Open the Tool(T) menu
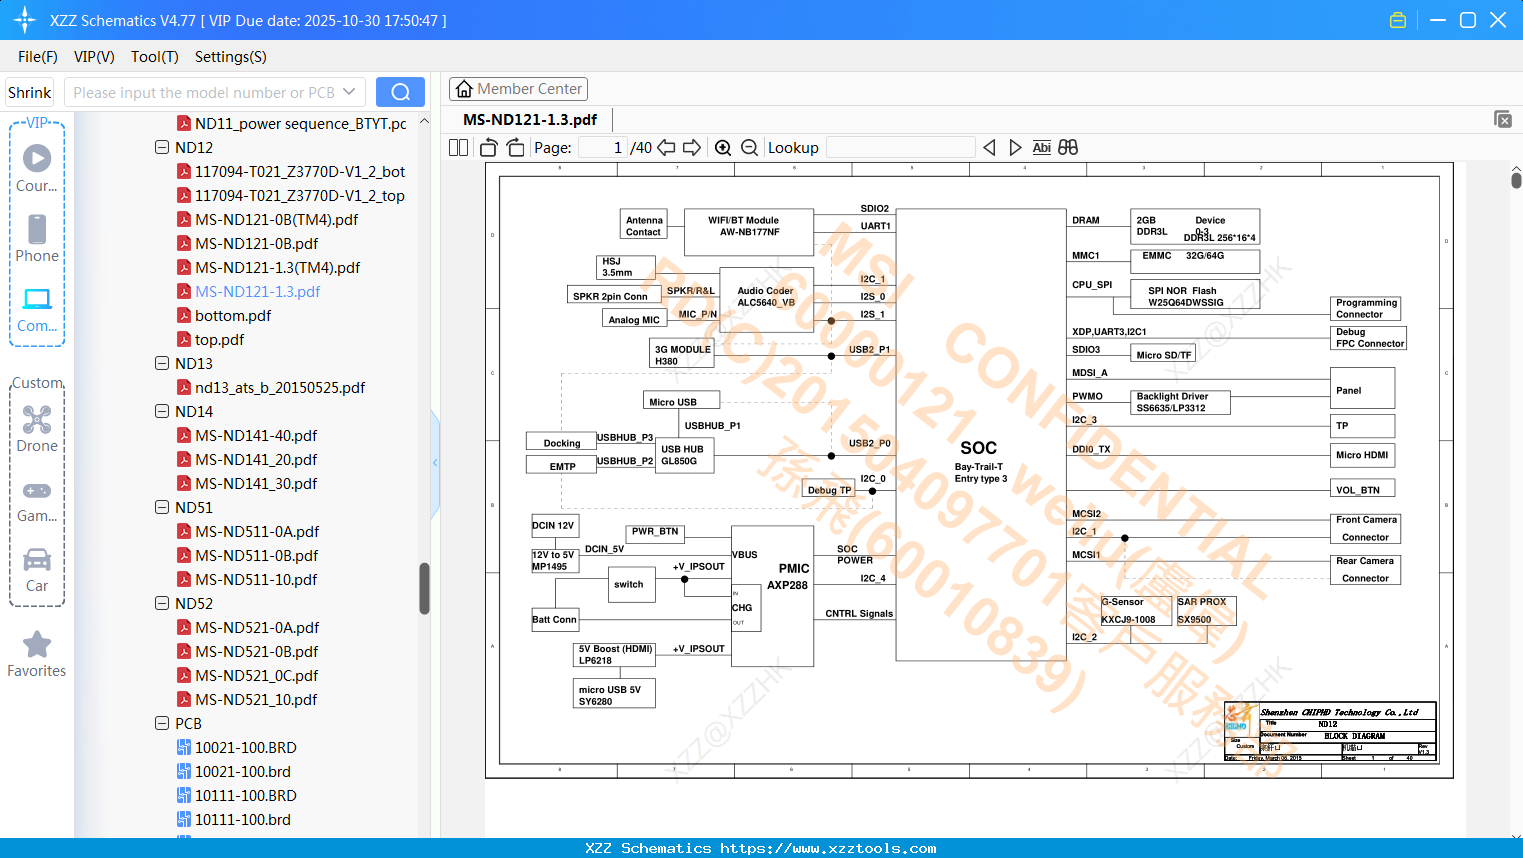Viewport: 1523px width, 858px height. (x=155, y=57)
